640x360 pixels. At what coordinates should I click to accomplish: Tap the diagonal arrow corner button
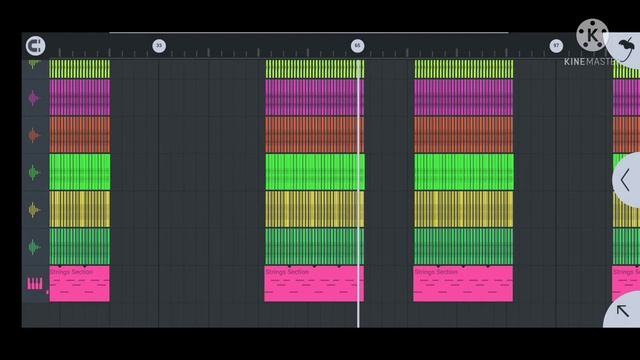pos(622,311)
